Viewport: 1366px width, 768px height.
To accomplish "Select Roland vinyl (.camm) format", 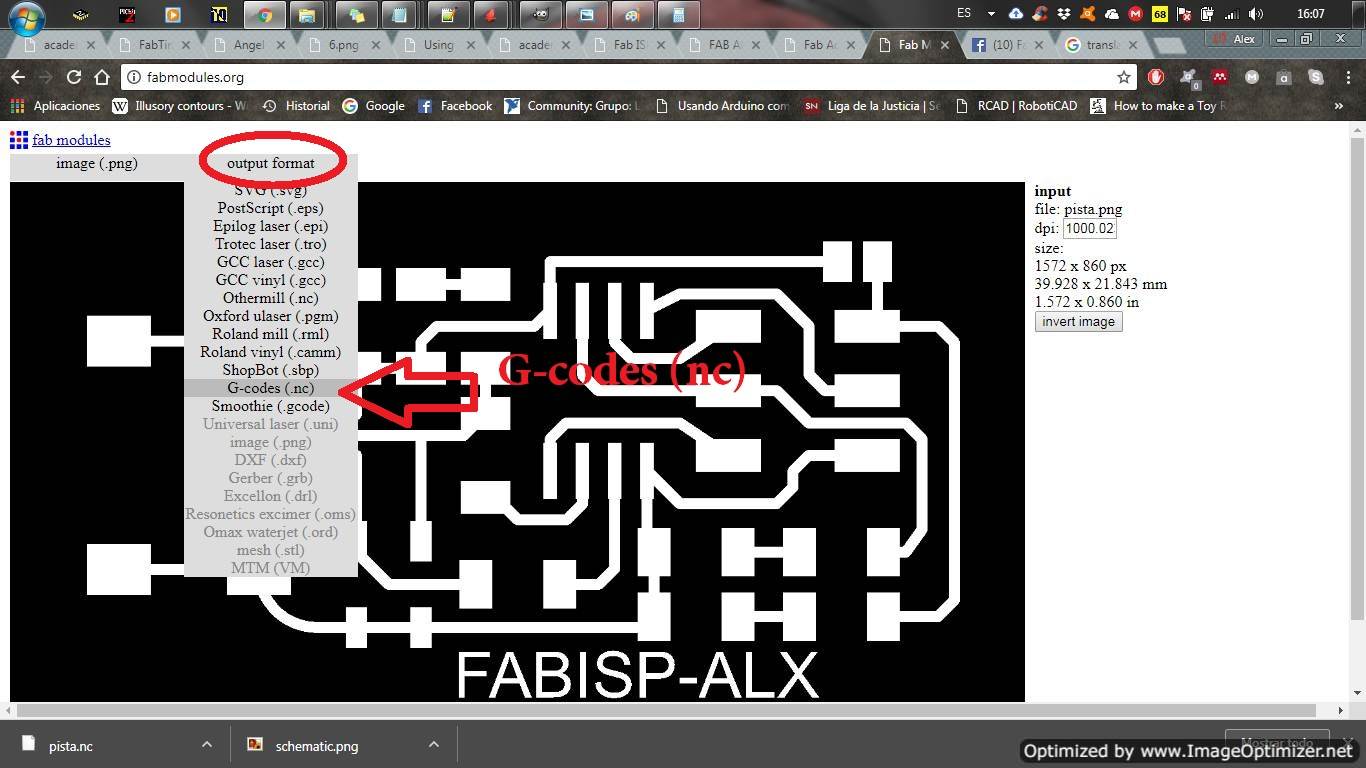I will (x=270, y=352).
